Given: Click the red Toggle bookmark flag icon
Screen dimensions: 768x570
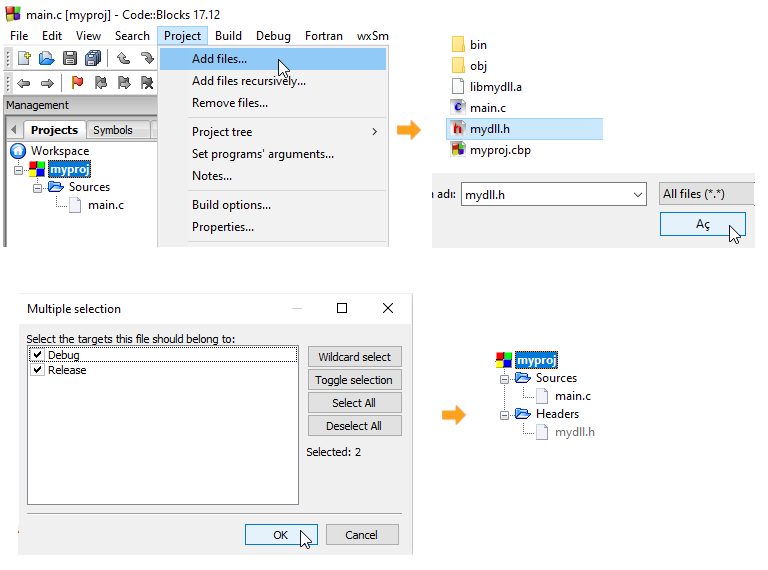Looking at the screenshot, I should 77,82.
